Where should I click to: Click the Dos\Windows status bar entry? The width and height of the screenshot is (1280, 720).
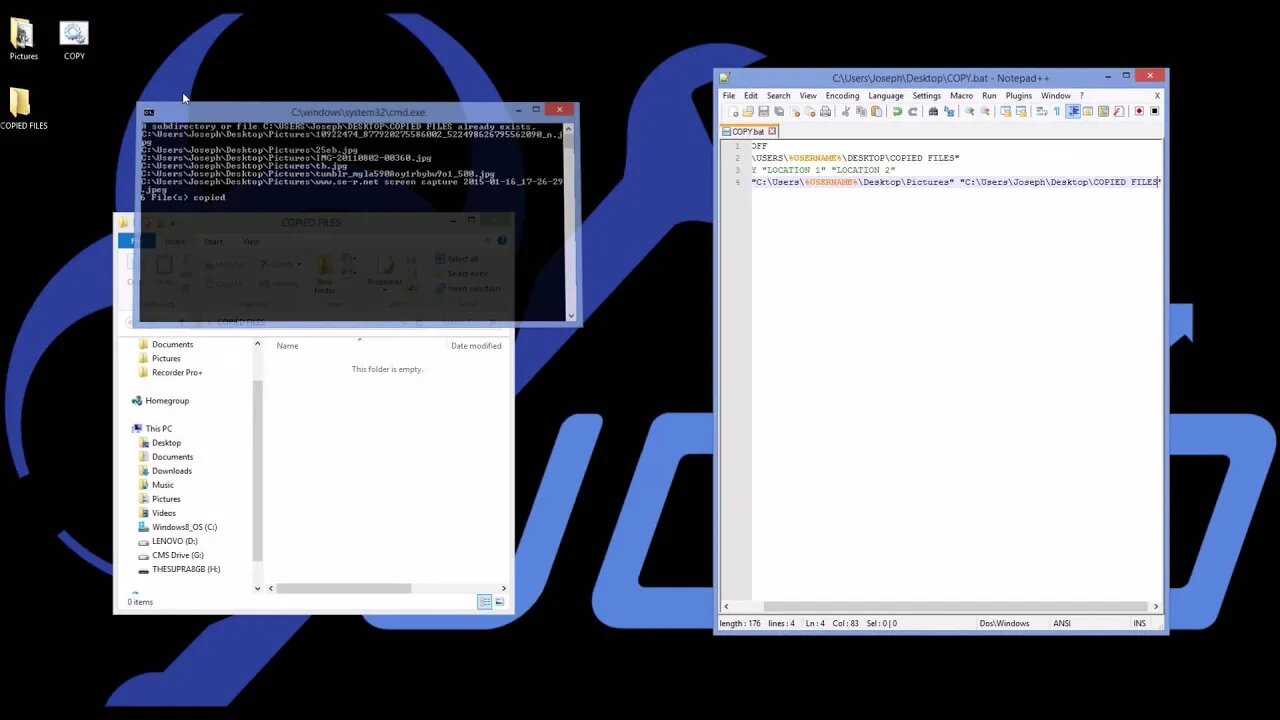point(1004,623)
